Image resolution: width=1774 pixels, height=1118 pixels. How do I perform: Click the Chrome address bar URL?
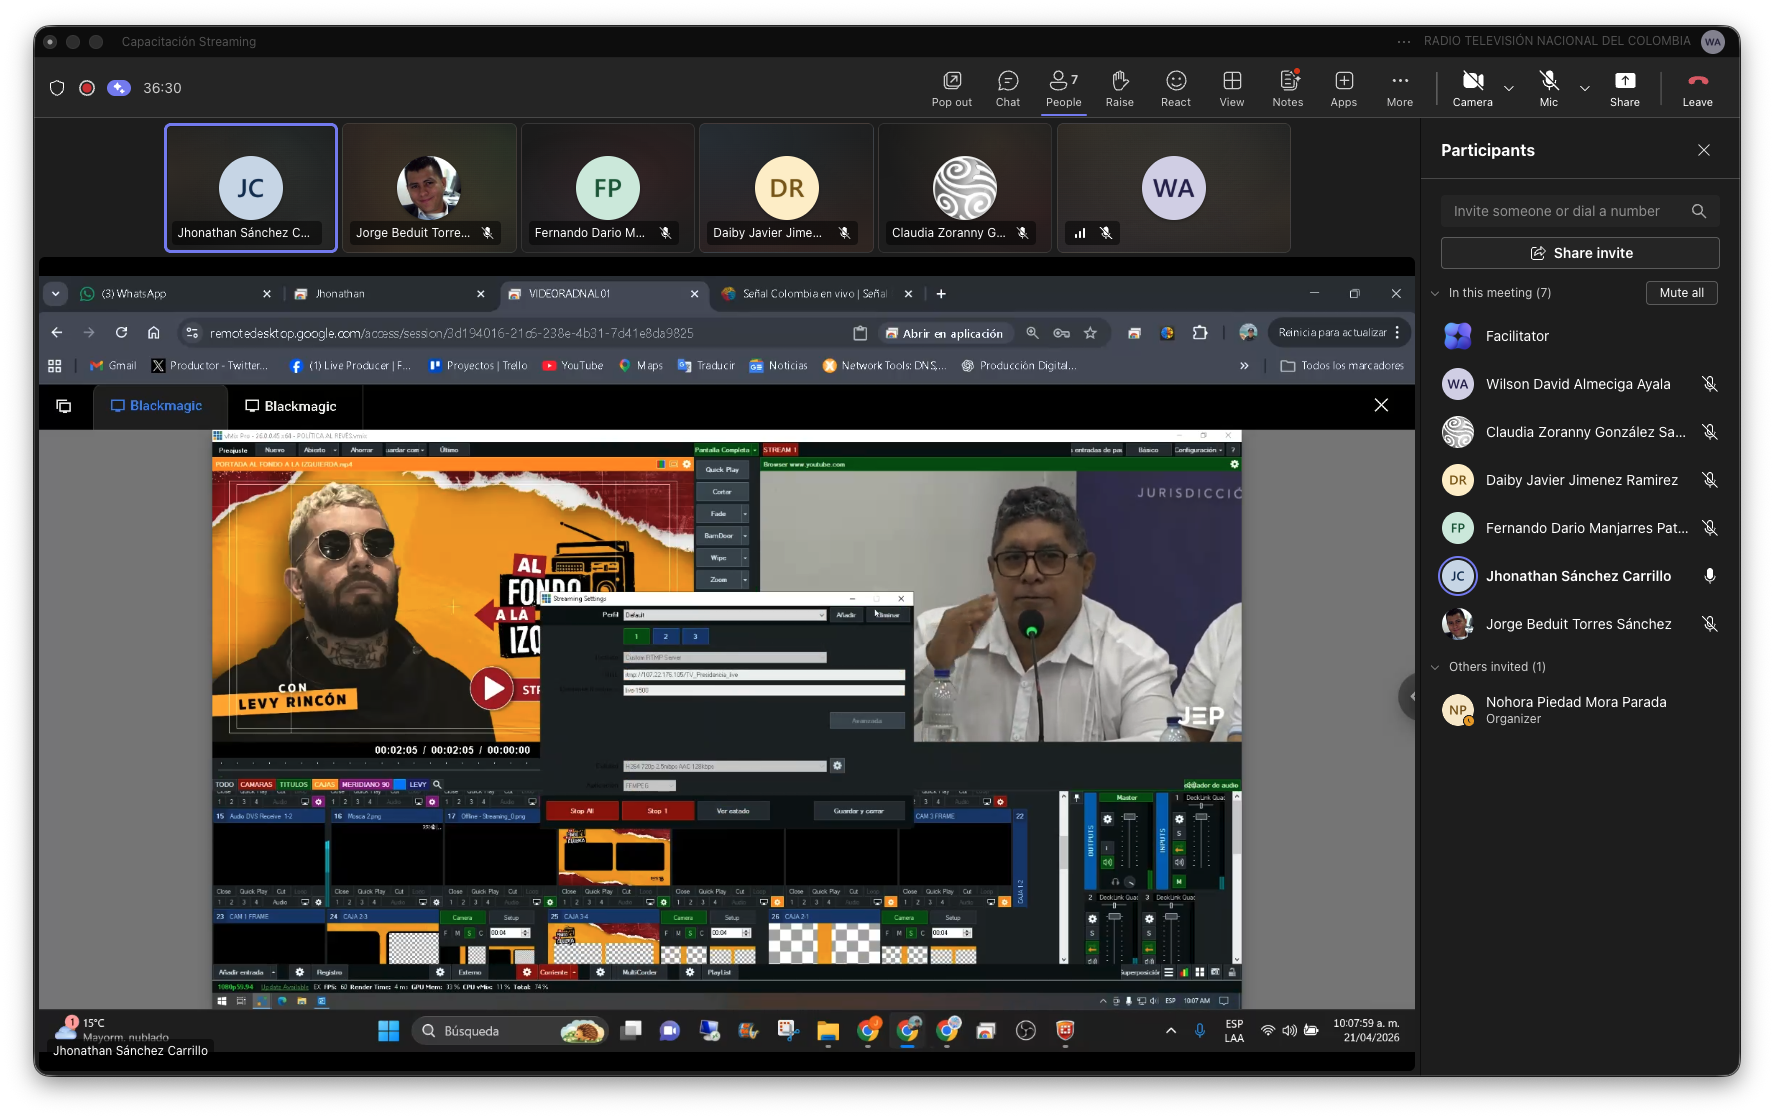tap(451, 334)
